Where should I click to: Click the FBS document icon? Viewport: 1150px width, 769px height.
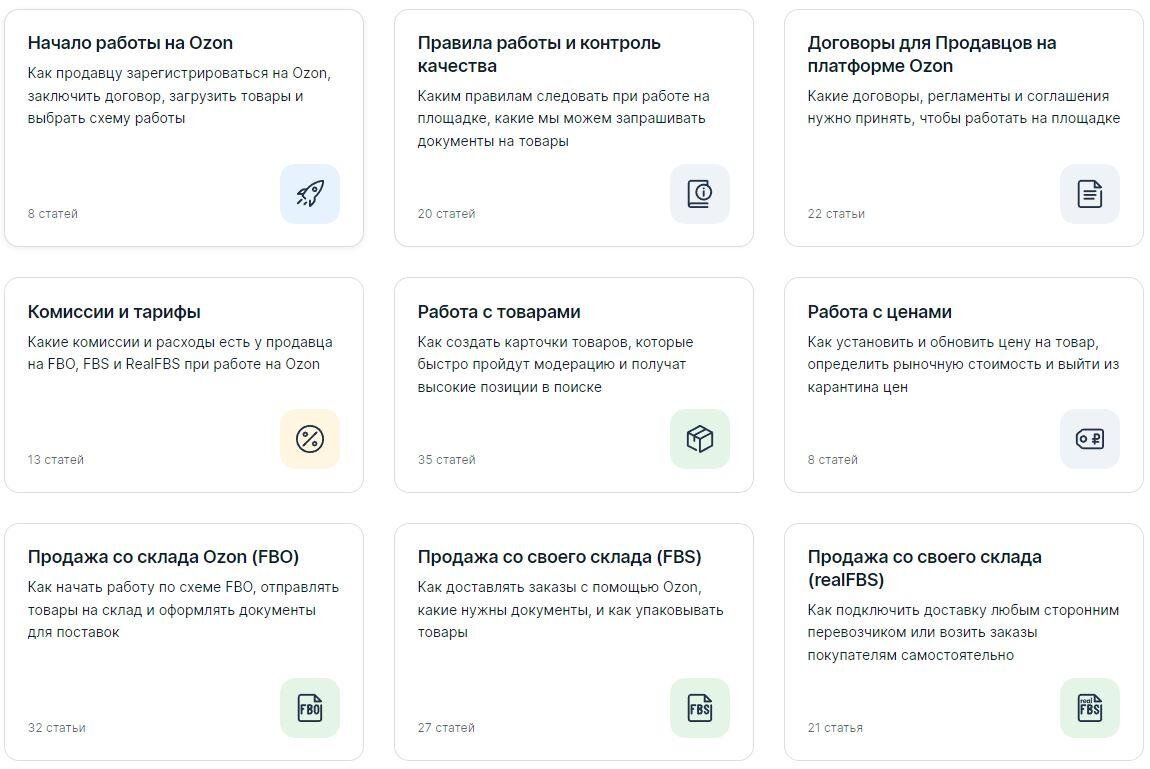click(700, 708)
